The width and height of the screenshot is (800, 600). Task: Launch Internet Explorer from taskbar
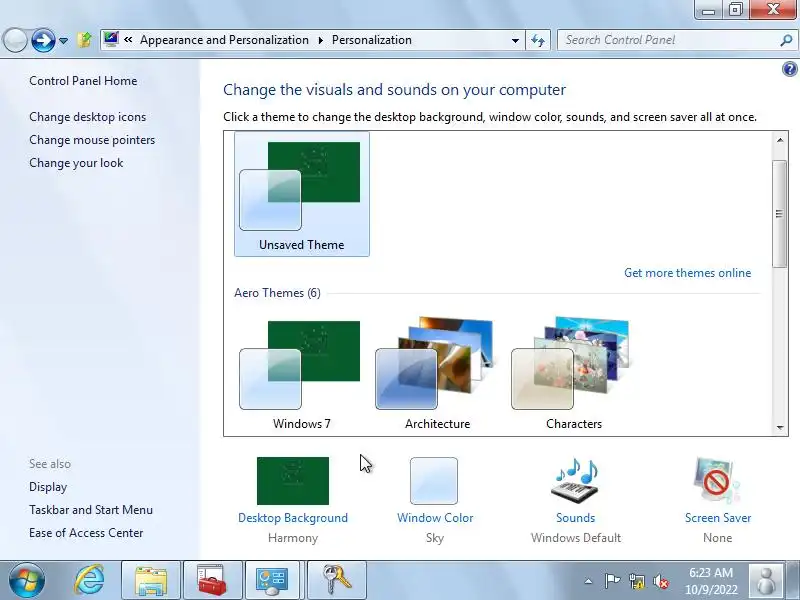(89, 580)
